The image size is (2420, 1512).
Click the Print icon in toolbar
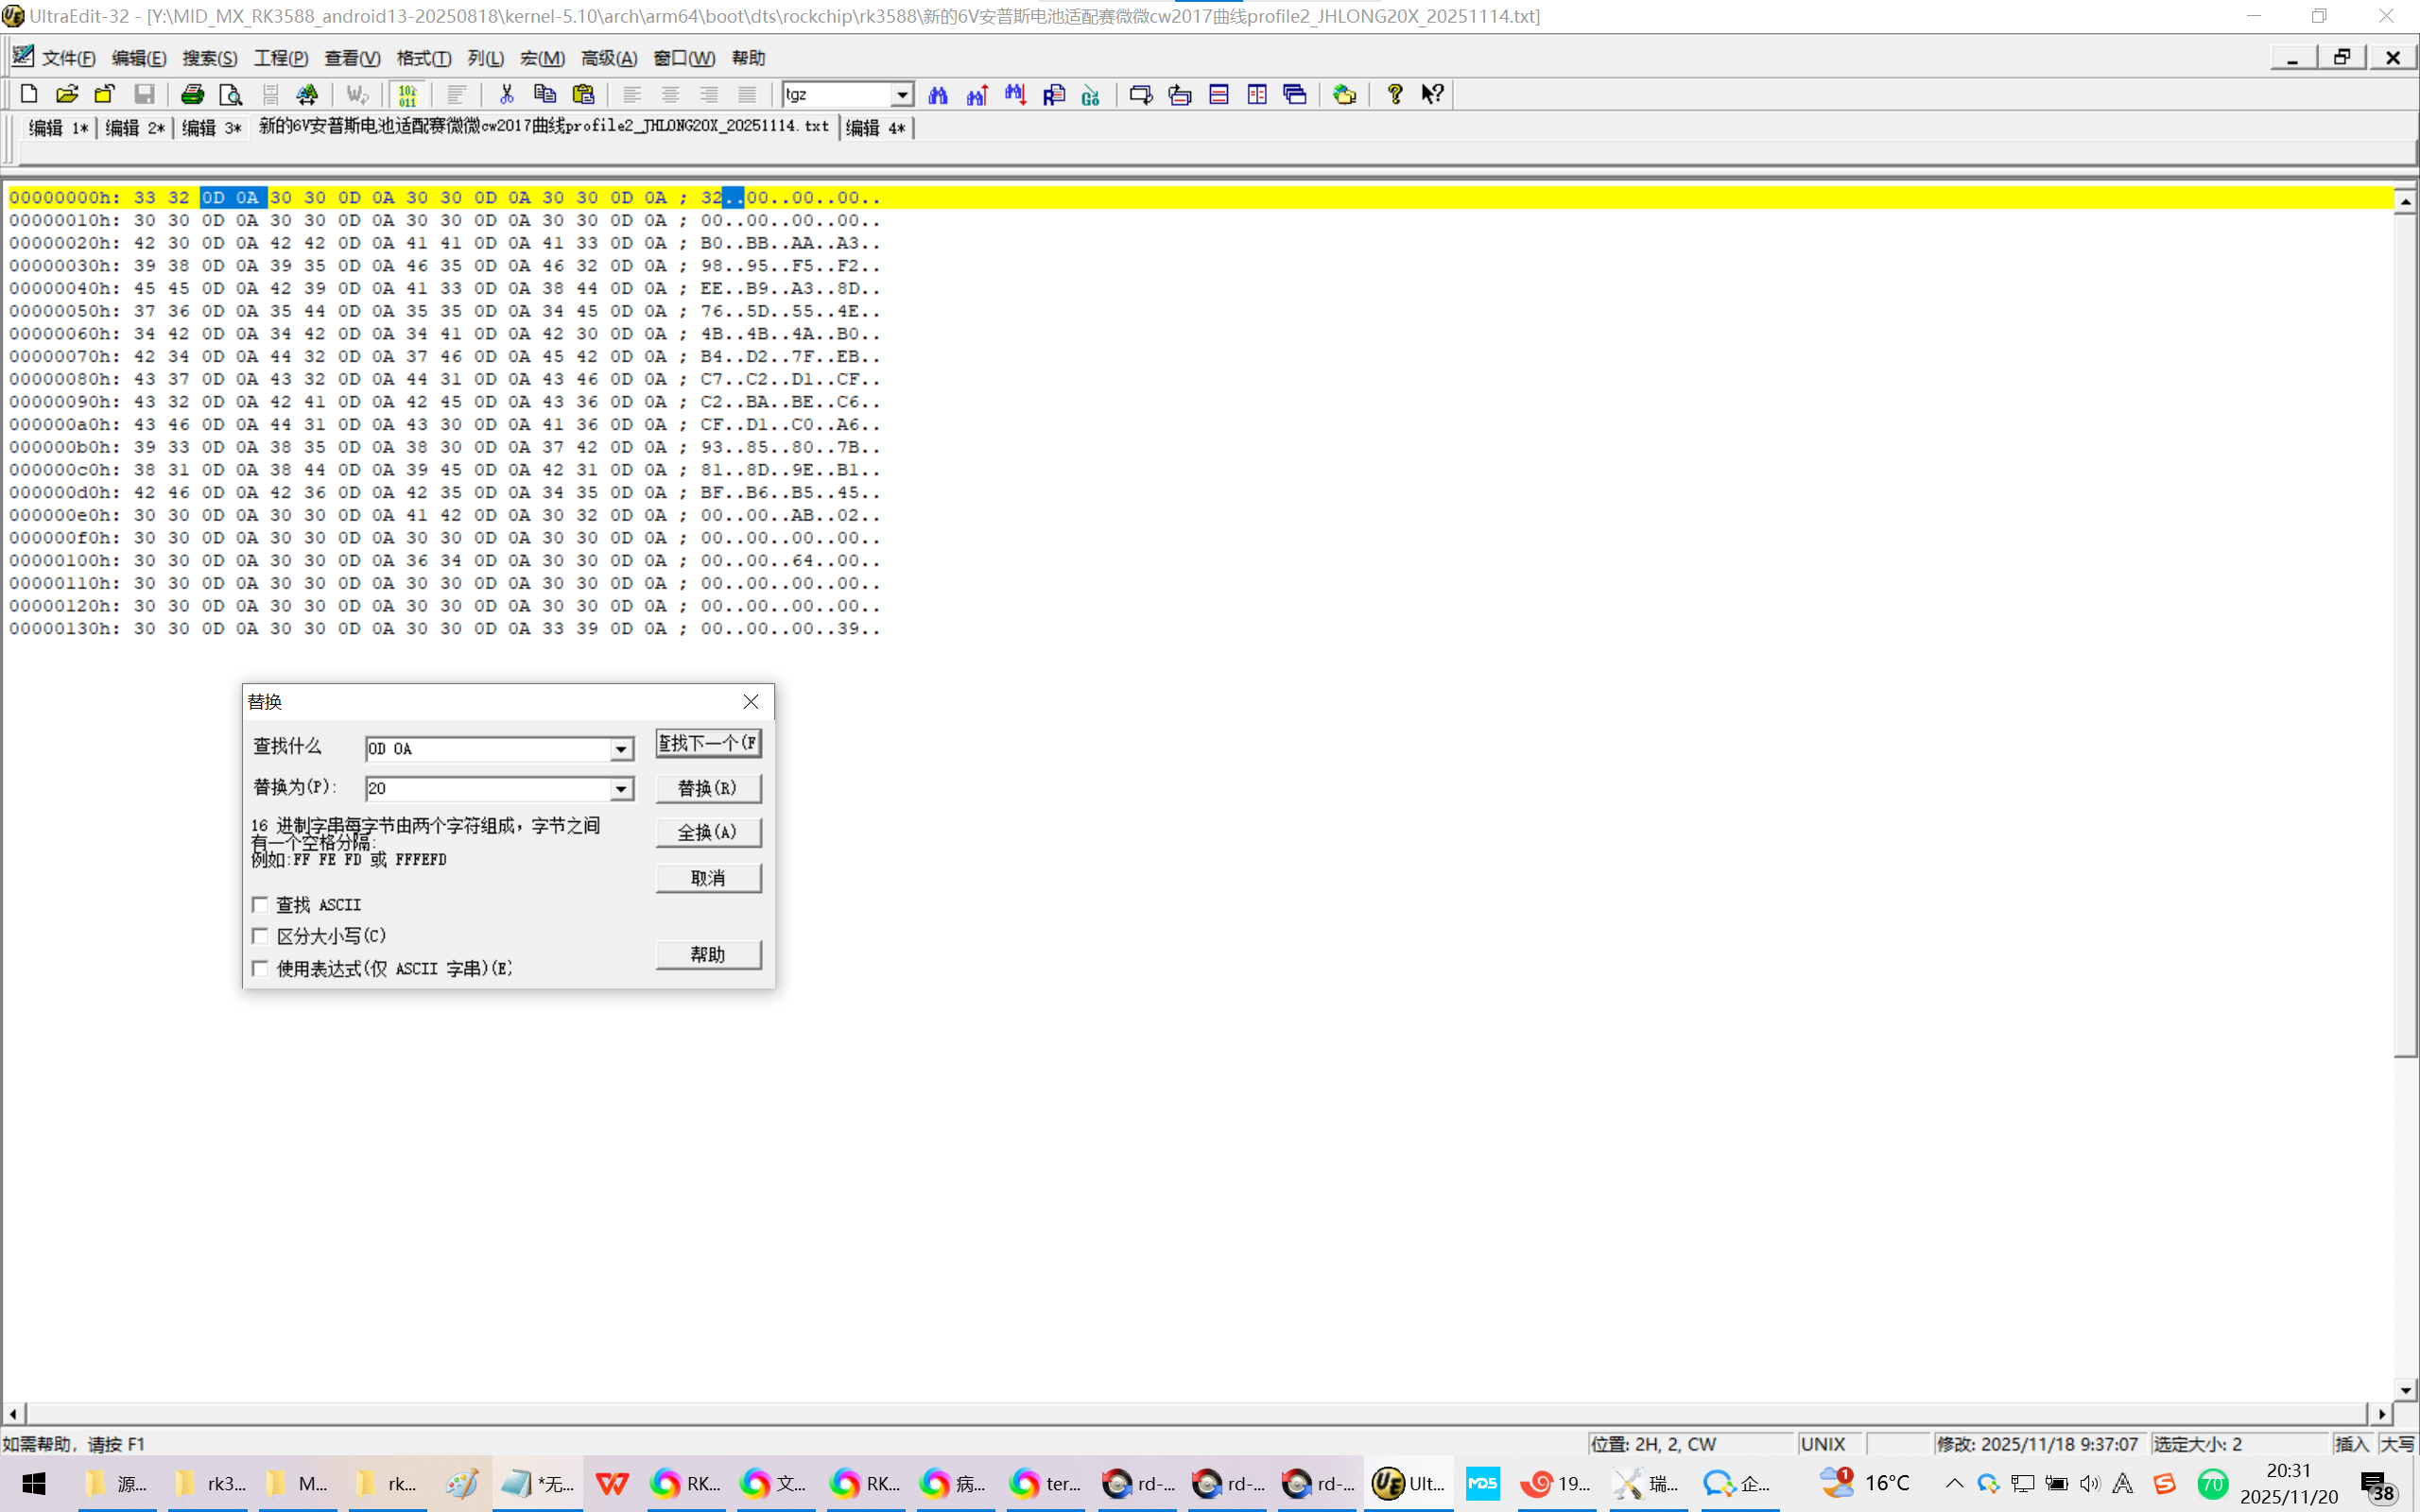[x=192, y=94]
